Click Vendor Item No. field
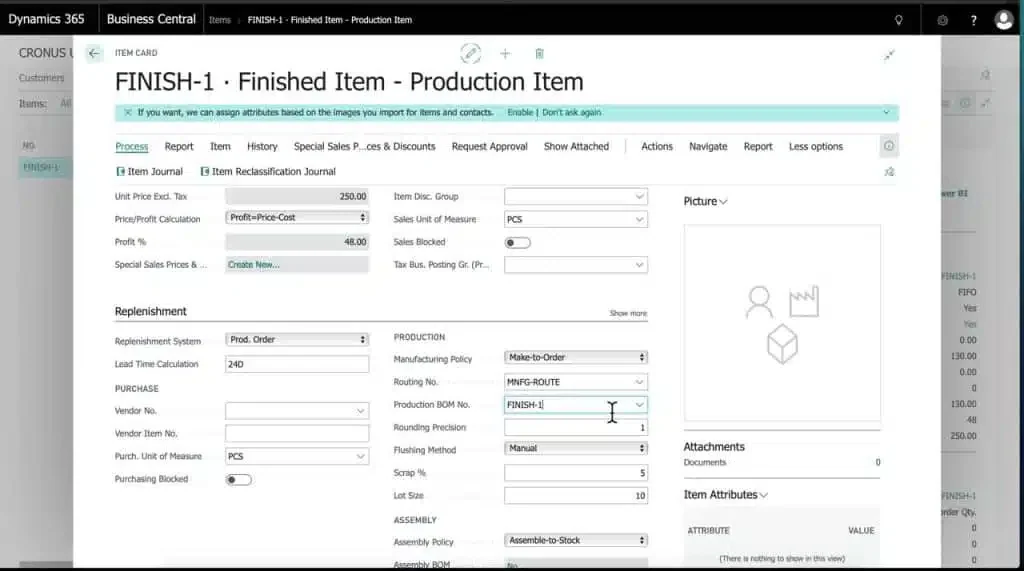 point(297,433)
